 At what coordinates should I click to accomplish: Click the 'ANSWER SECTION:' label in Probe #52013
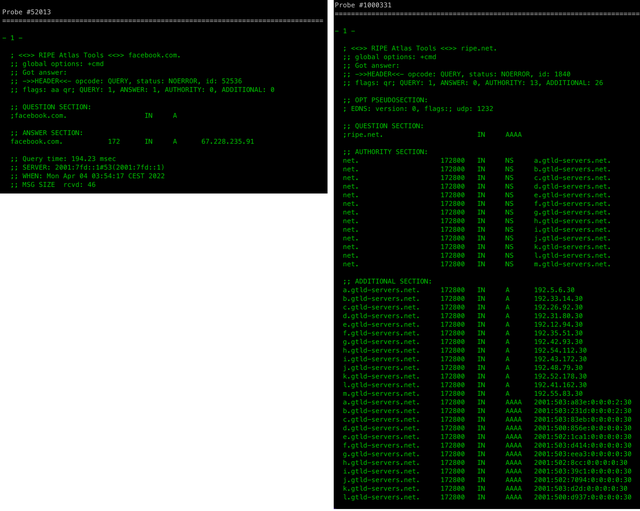click(47, 133)
